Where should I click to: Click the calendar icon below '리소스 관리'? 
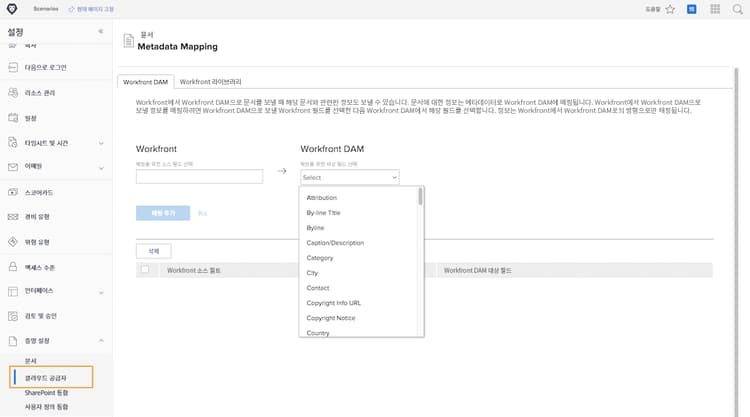pyautogui.click(x=13, y=118)
